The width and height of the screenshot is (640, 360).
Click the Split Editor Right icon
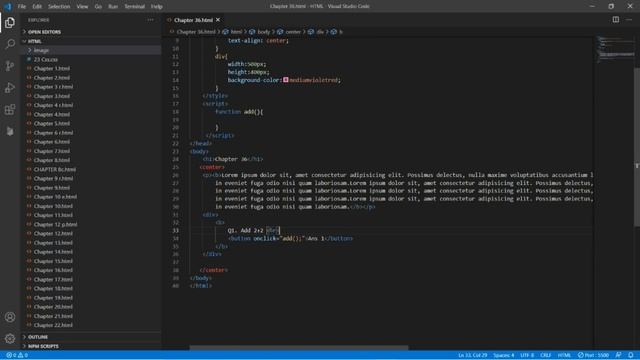coord(616,20)
